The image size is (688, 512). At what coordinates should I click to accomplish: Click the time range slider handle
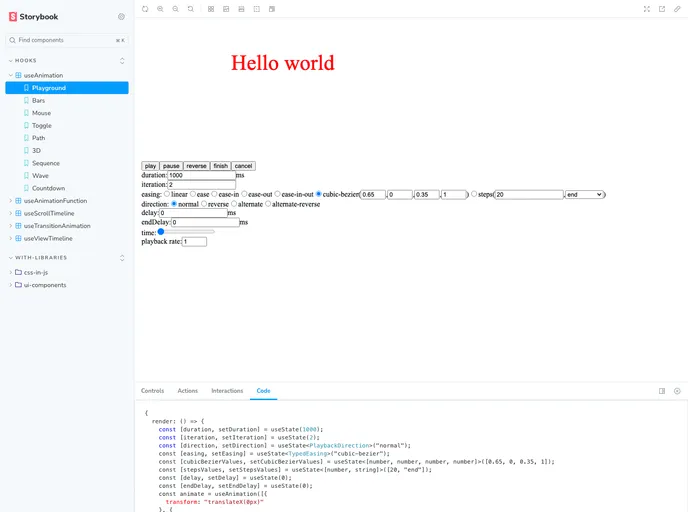tap(161, 232)
